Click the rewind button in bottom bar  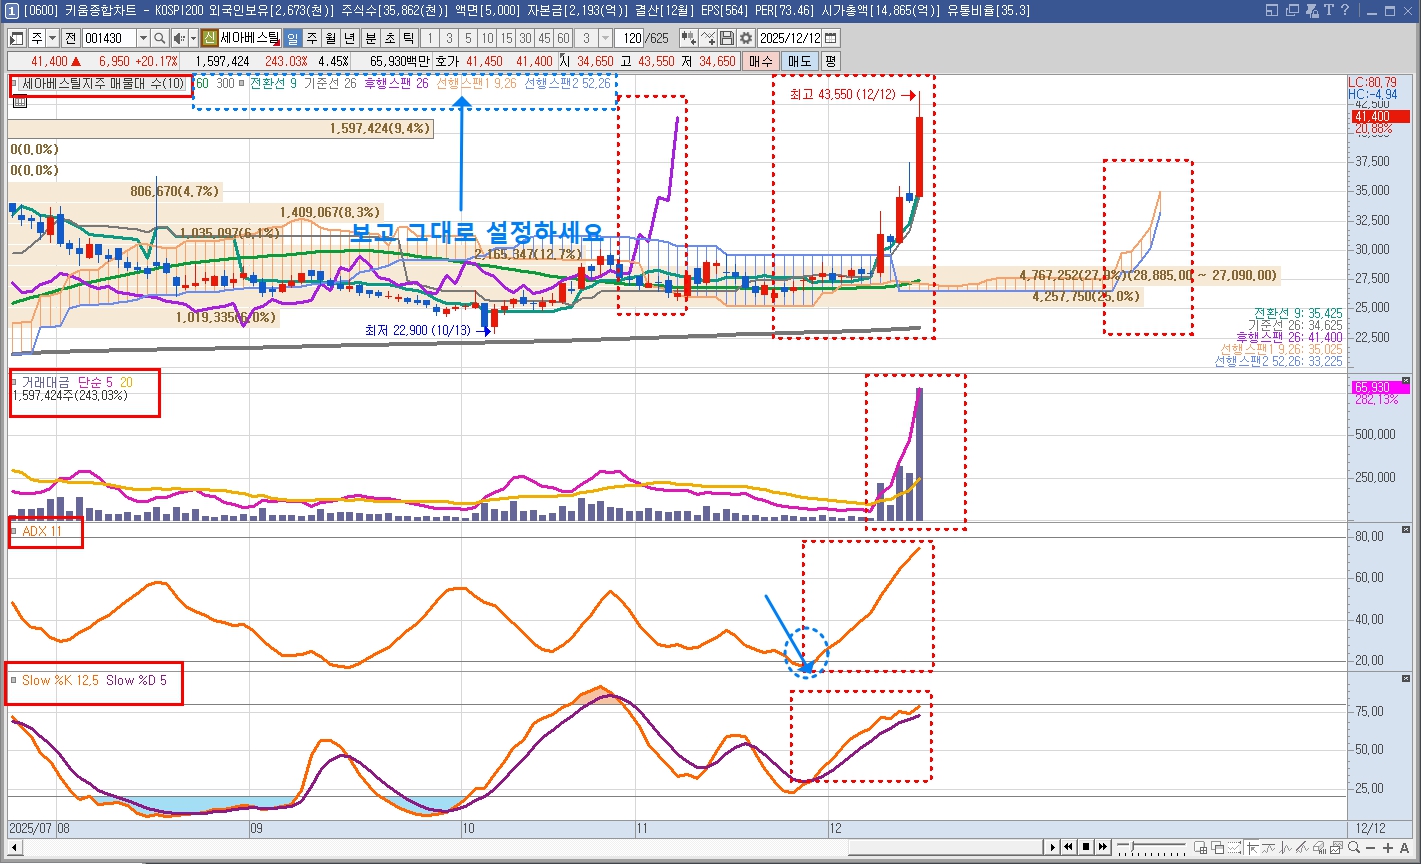(1068, 847)
